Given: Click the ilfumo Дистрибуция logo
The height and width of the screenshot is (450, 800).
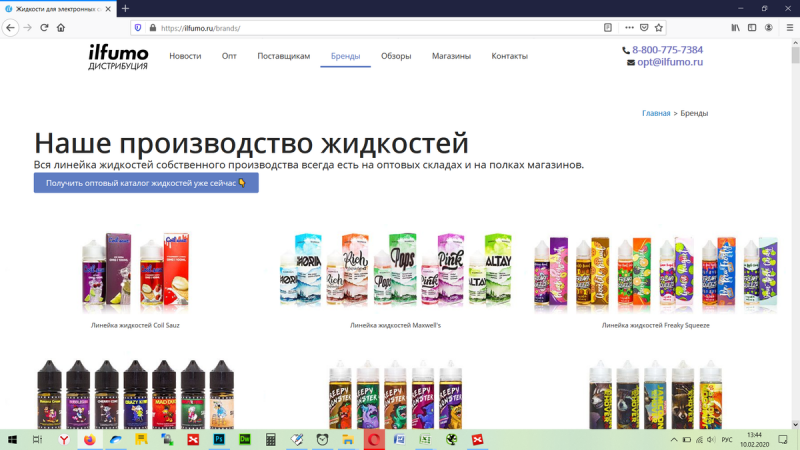Looking at the screenshot, I should (x=118, y=57).
